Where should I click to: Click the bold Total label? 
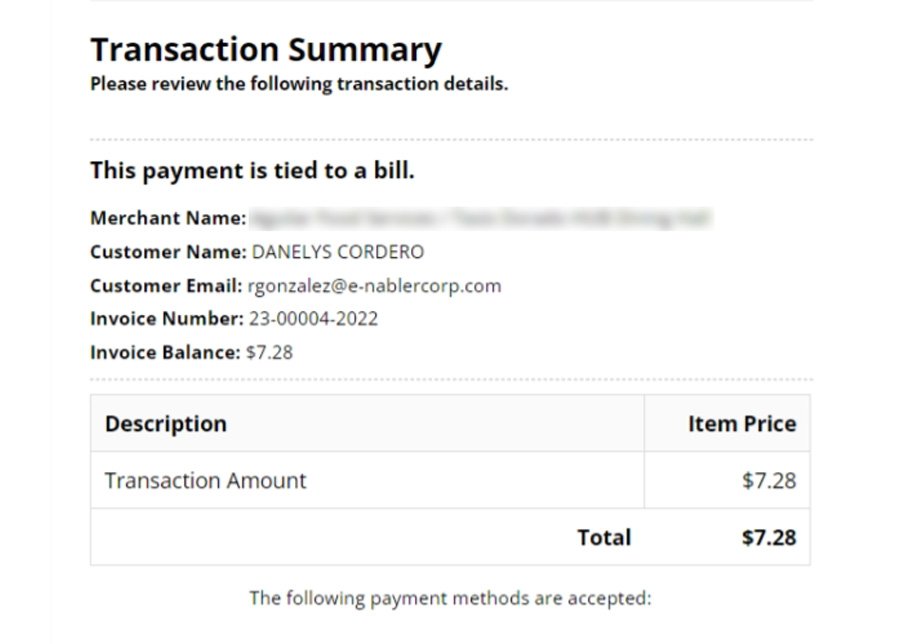tap(604, 537)
